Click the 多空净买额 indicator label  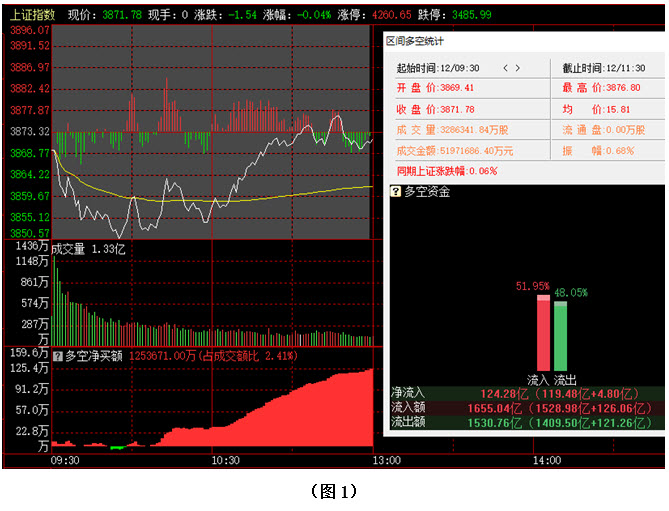95,355
